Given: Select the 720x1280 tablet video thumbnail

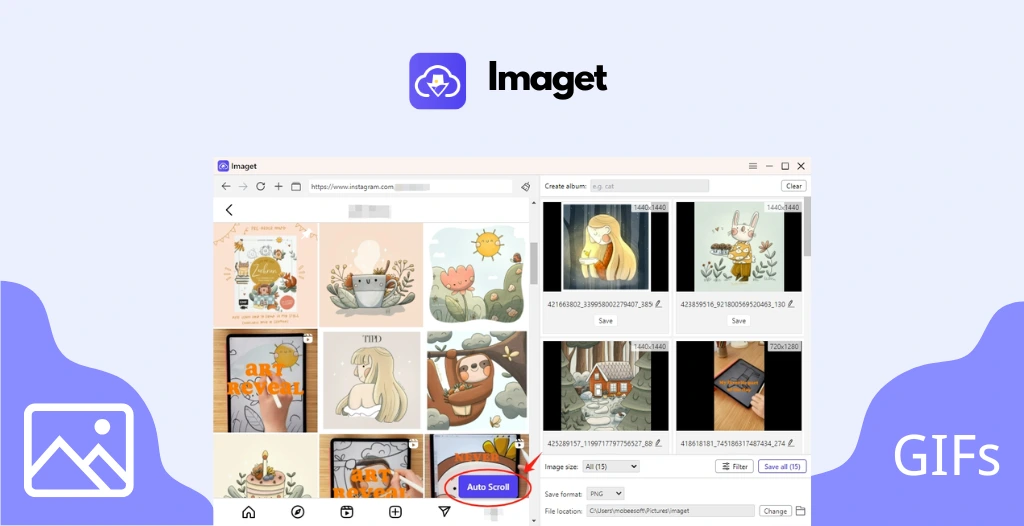Looking at the screenshot, I should [x=739, y=386].
